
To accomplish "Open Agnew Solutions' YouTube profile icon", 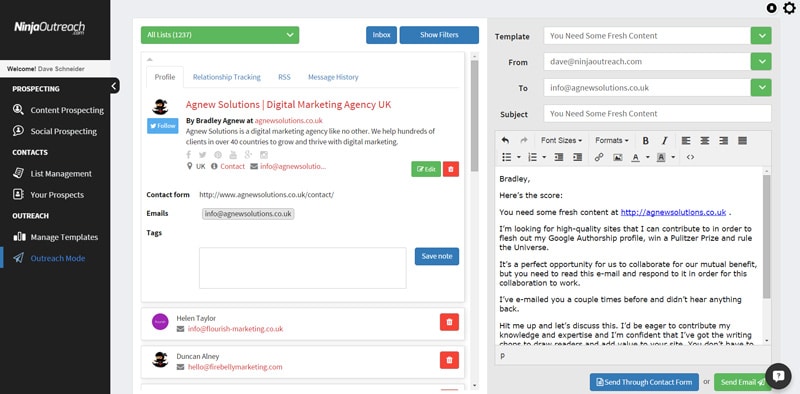I will [233, 155].
